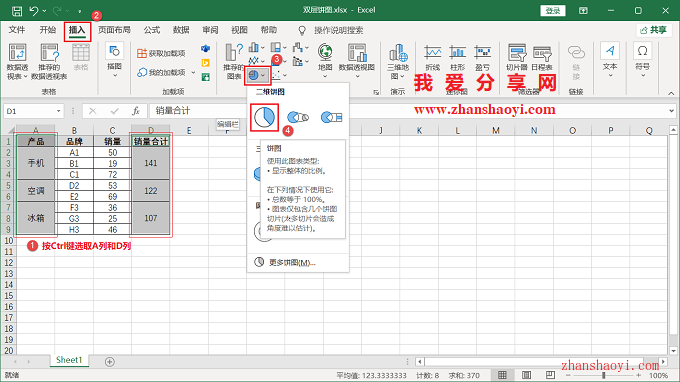Image resolution: width=680 pixels, height=382 pixels.
Task: Open the Quick Access Toolbar customize arrow
Action: (x=79, y=11)
